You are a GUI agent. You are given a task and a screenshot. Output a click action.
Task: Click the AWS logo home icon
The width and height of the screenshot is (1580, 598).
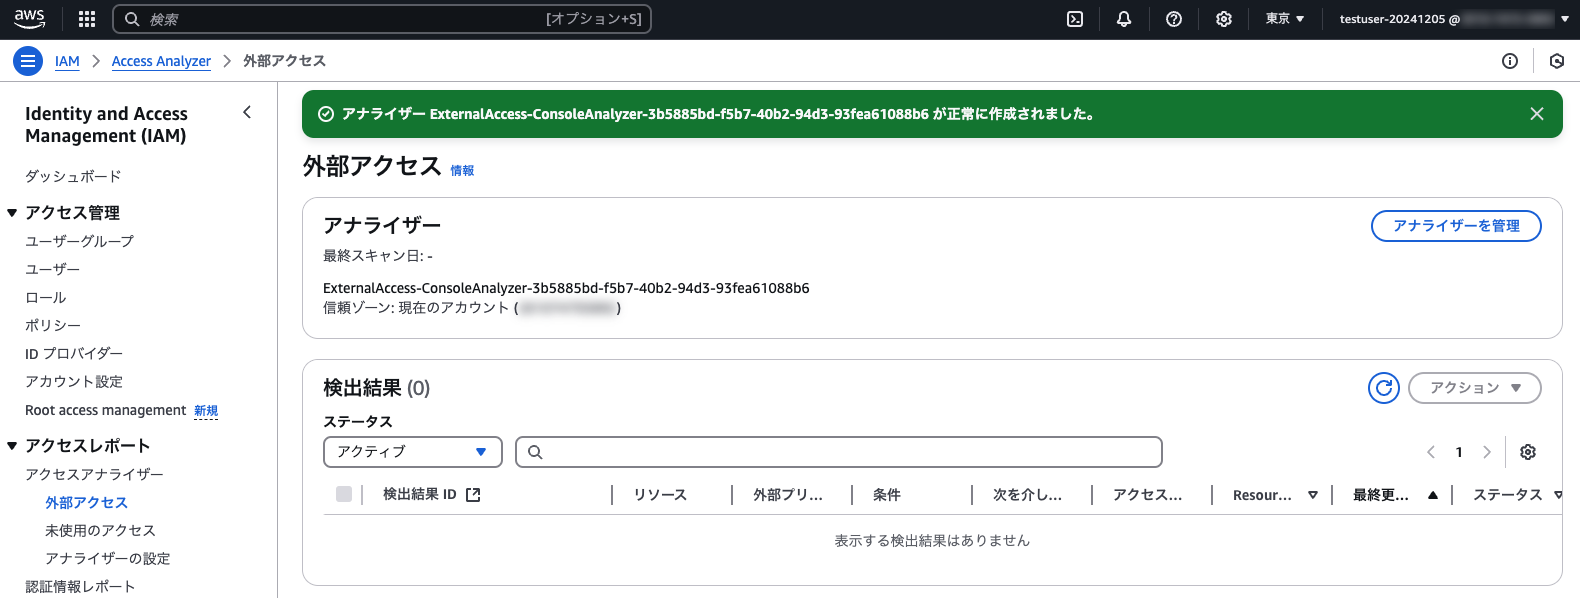pos(30,19)
